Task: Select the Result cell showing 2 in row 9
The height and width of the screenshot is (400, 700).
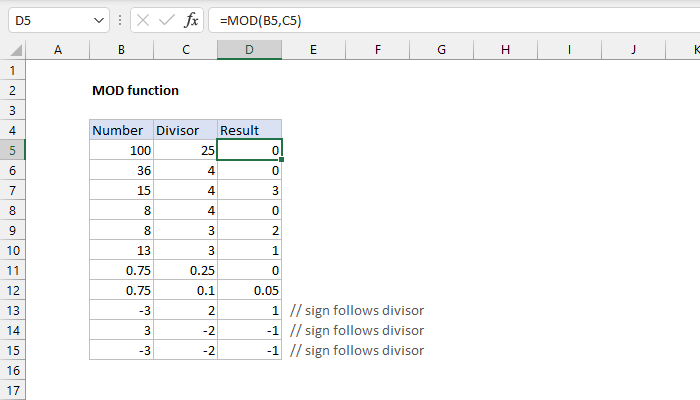Action: 250,230
